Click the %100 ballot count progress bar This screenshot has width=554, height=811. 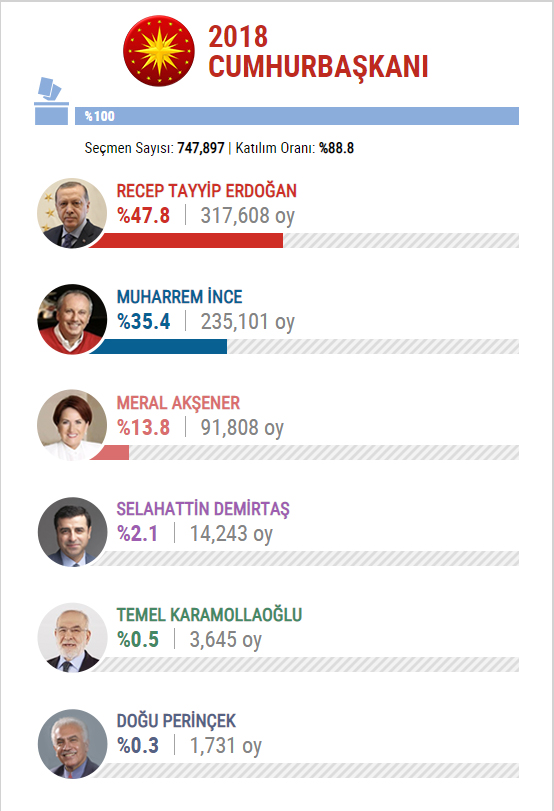(297, 116)
